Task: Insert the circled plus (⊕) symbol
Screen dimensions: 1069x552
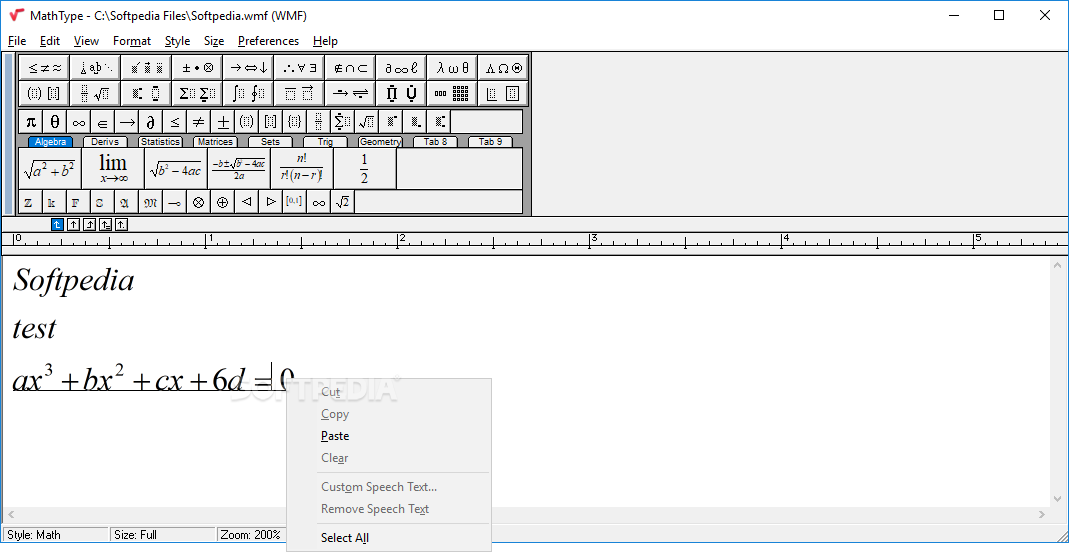Action: (x=222, y=202)
